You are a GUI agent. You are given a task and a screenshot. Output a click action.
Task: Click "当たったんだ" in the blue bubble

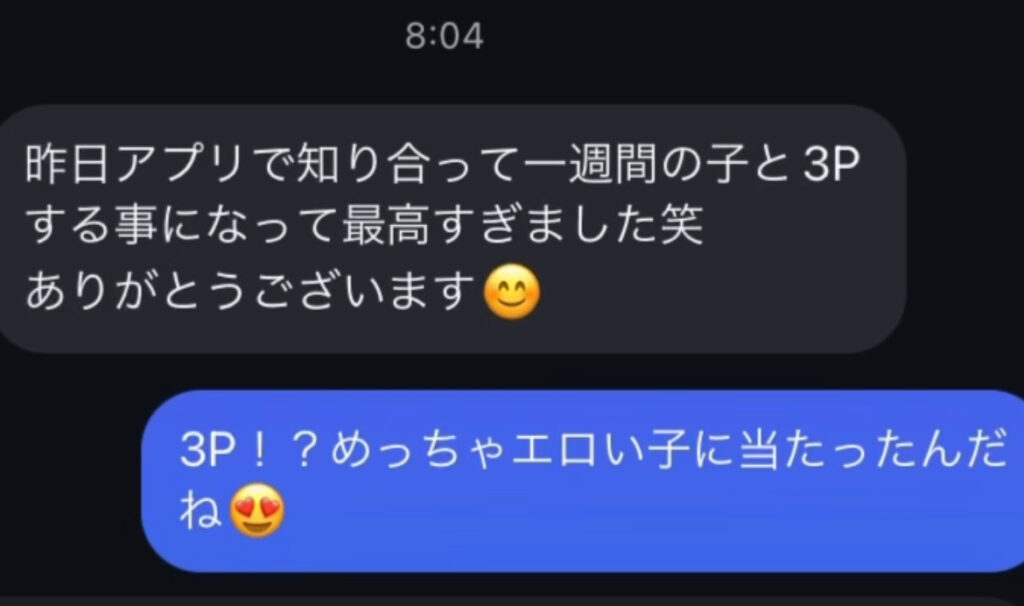[x=872, y=451]
